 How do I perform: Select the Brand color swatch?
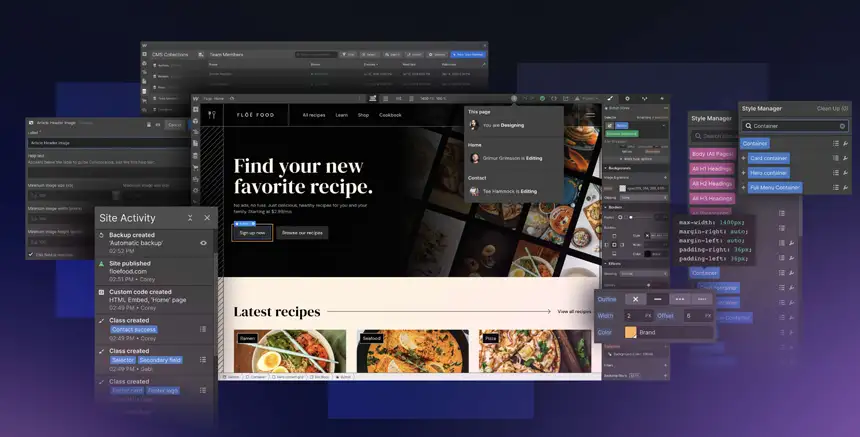[x=631, y=332]
